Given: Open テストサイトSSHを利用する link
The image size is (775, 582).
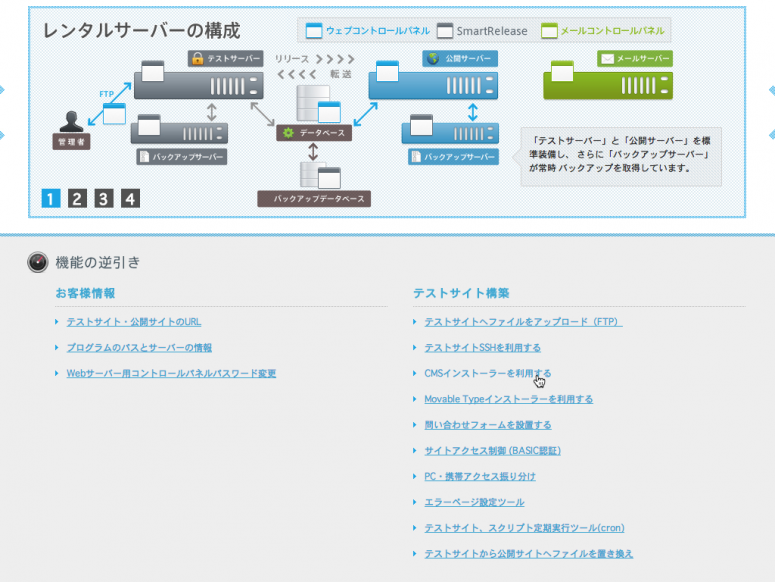Looking at the screenshot, I should pyautogui.click(x=482, y=348).
